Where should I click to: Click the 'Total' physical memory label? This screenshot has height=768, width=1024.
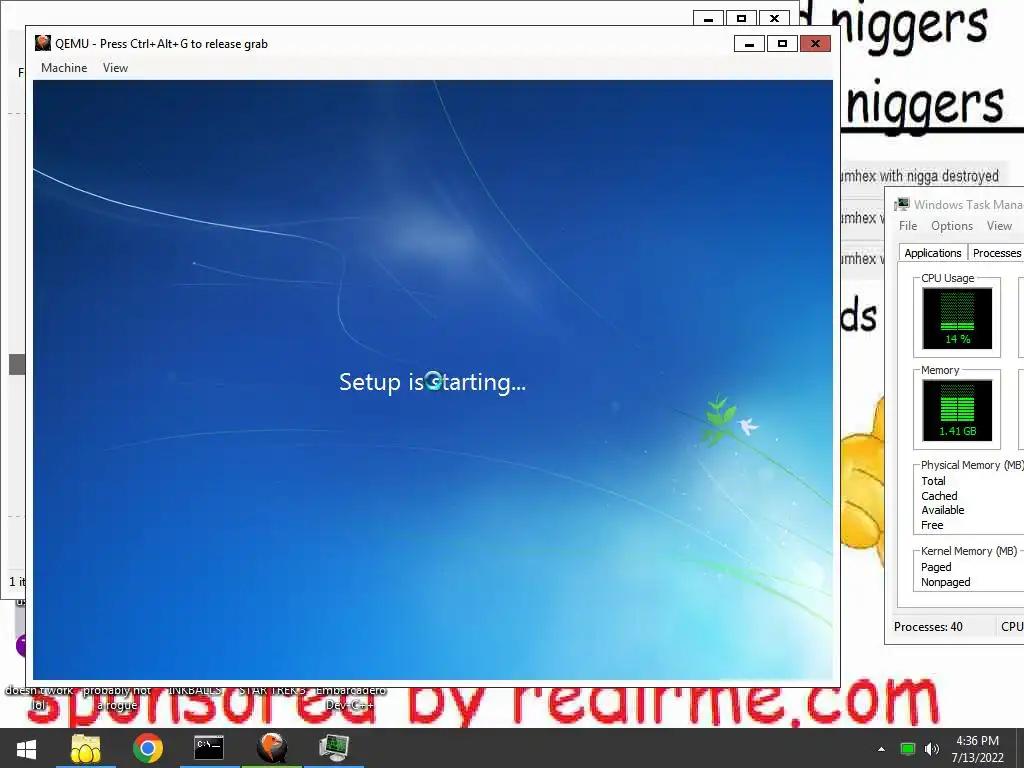click(x=933, y=481)
